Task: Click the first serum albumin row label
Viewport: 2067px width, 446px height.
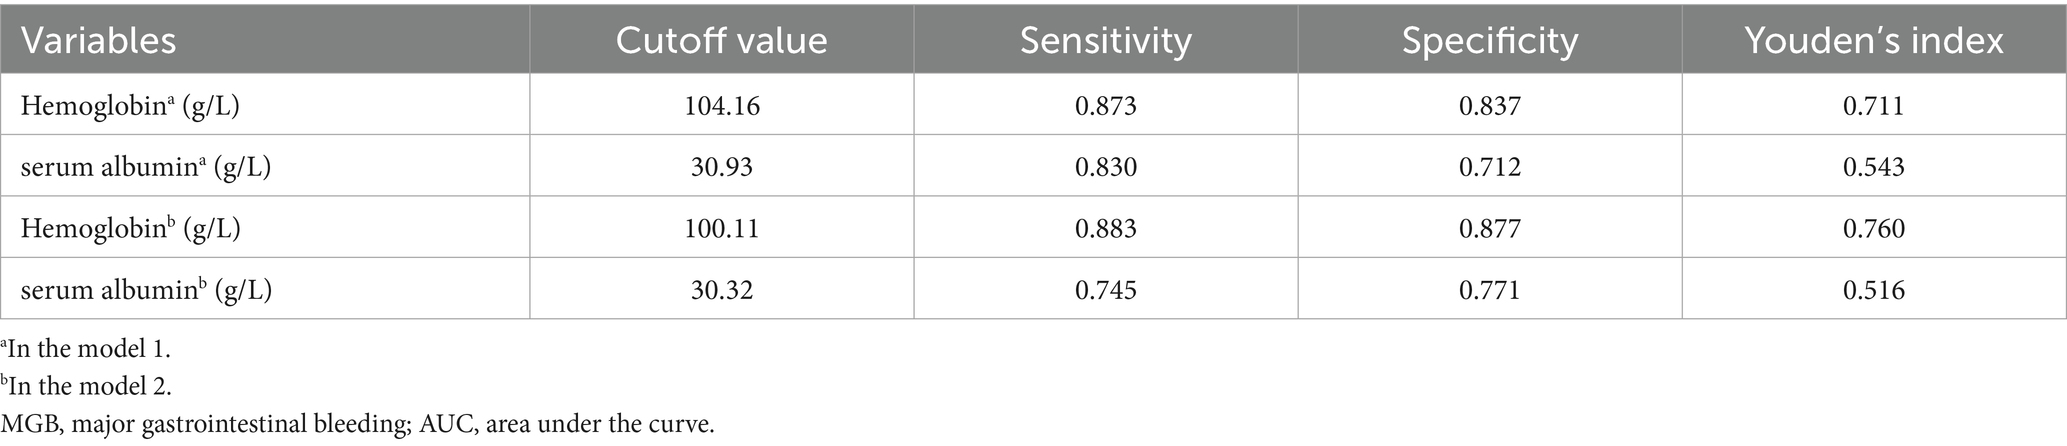Action: pyautogui.click(x=146, y=166)
